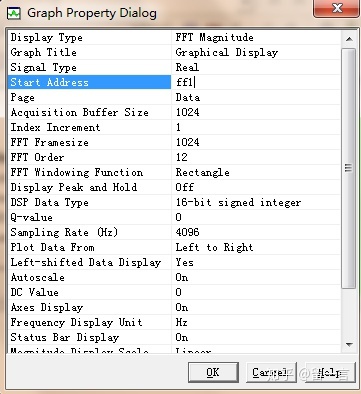Select the Index Increment label

pyautogui.click(x=55, y=127)
